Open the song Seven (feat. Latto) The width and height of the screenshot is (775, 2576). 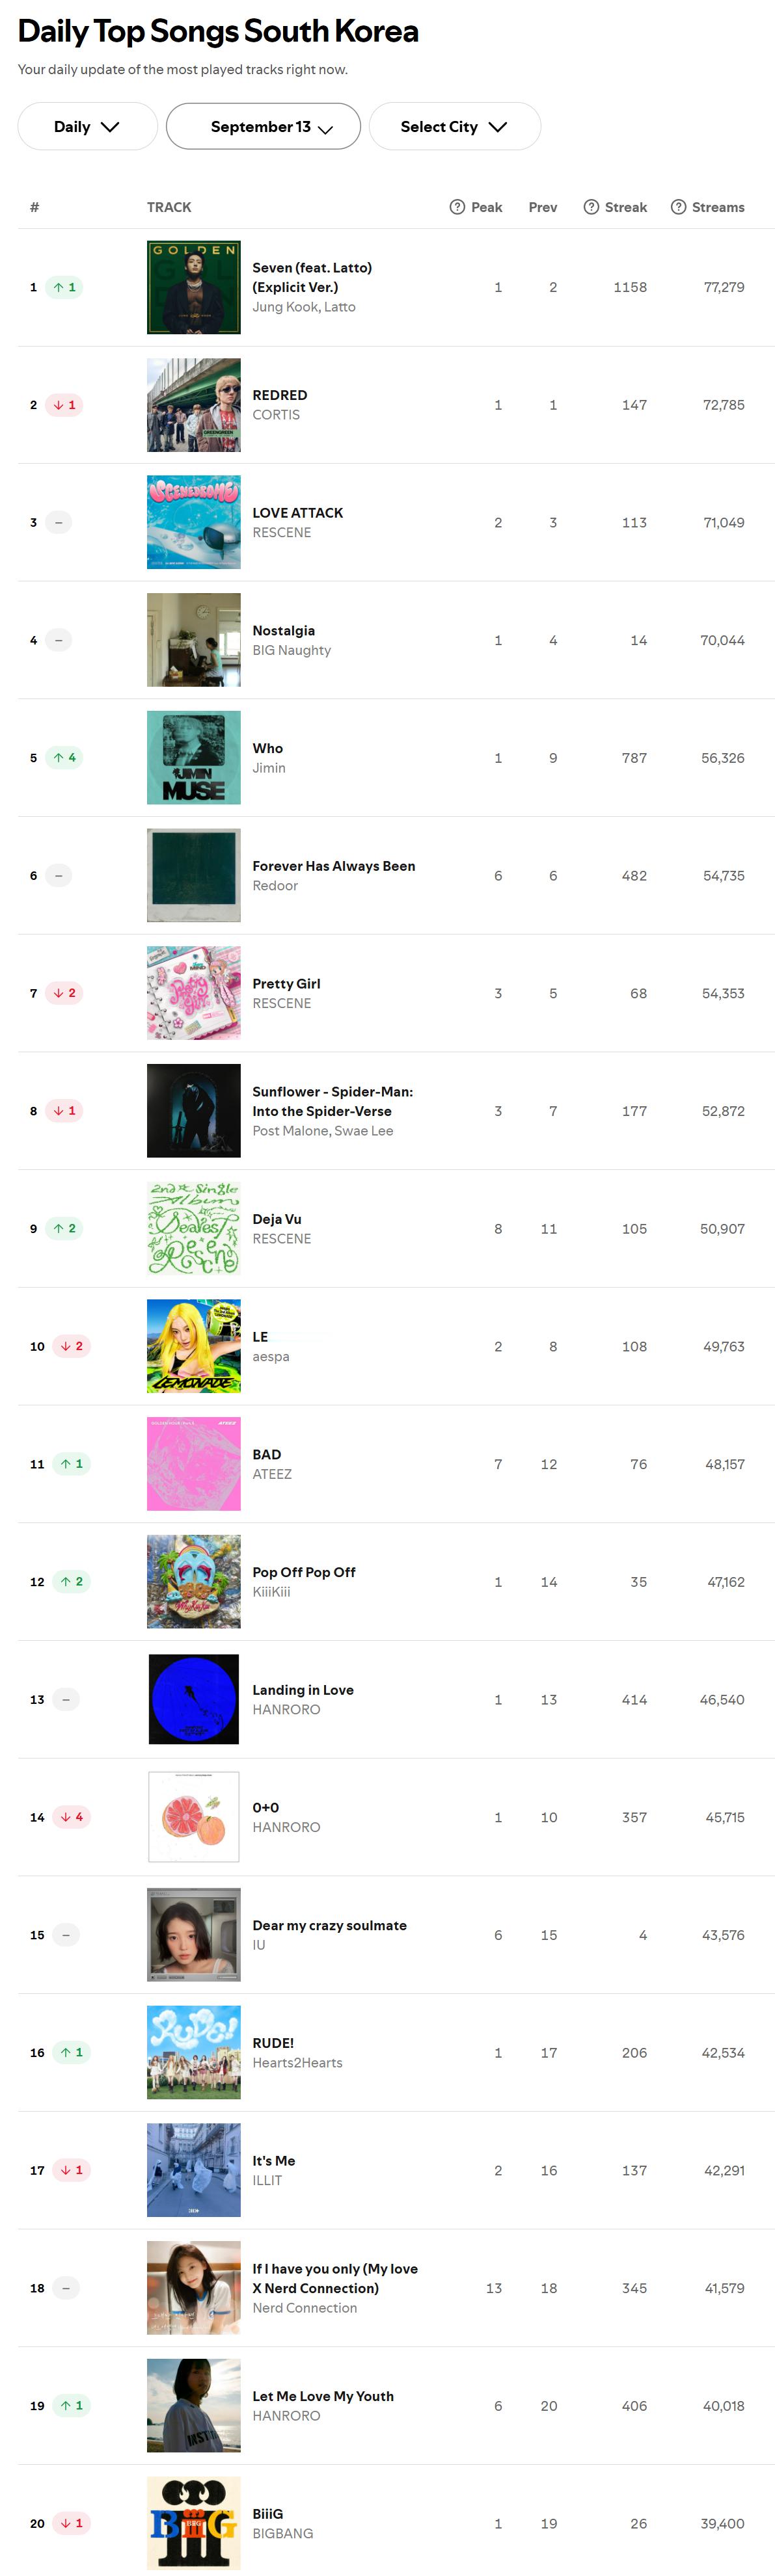(x=312, y=277)
